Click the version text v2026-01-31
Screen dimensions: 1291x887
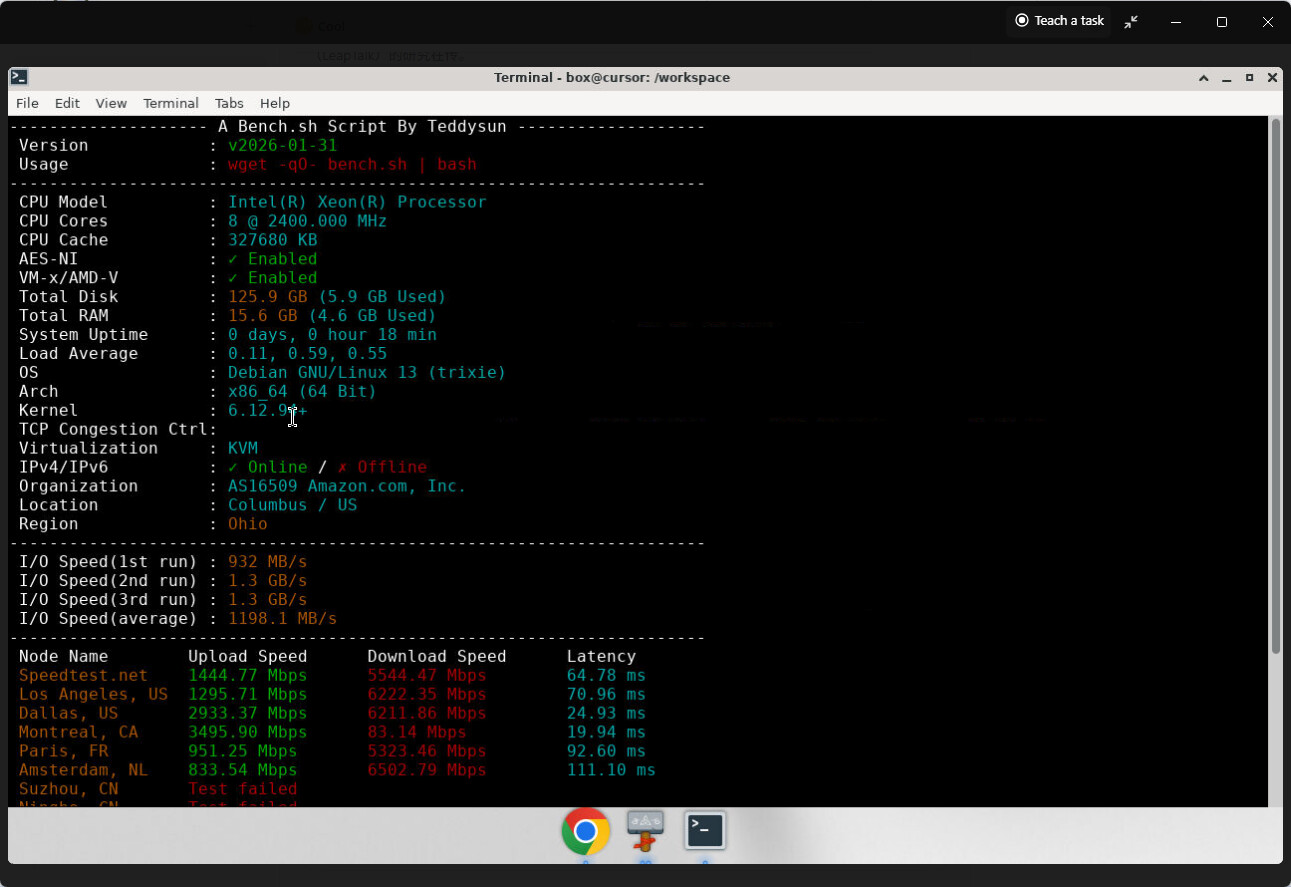pyautogui.click(x=282, y=146)
